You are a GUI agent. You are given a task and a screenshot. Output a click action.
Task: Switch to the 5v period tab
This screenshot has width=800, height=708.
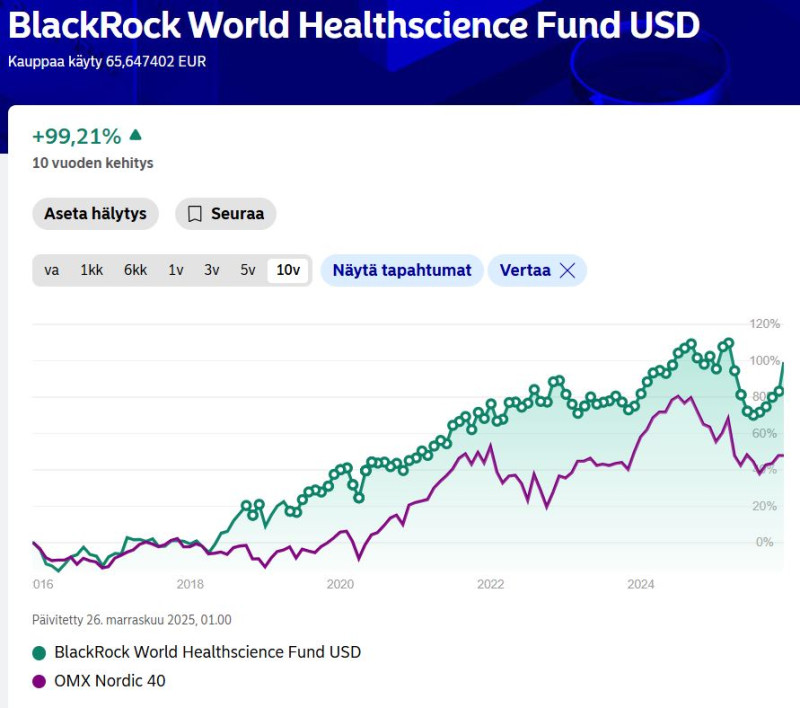coord(248,269)
